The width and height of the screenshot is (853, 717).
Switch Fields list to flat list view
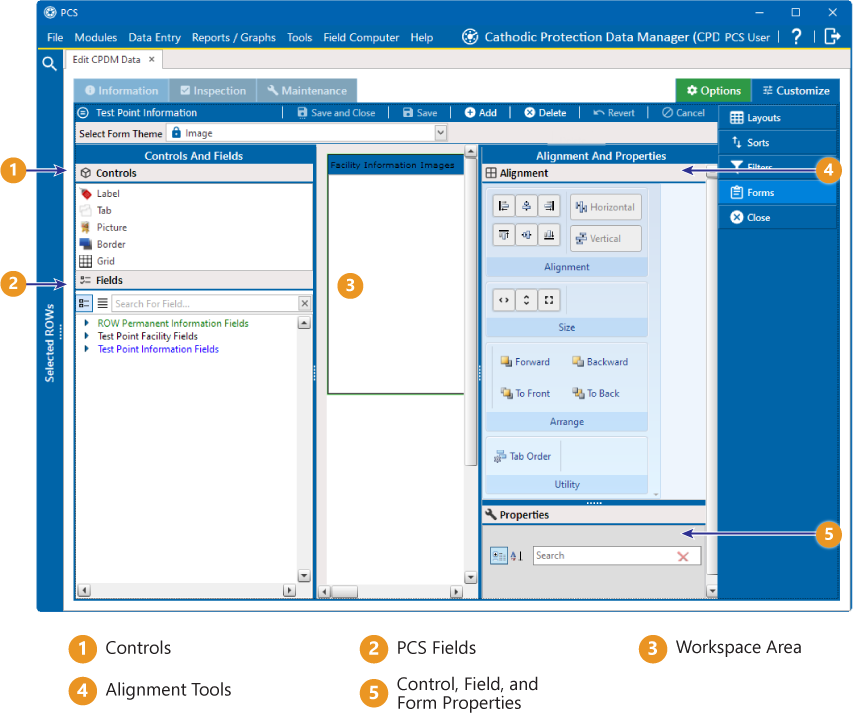(102, 303)
